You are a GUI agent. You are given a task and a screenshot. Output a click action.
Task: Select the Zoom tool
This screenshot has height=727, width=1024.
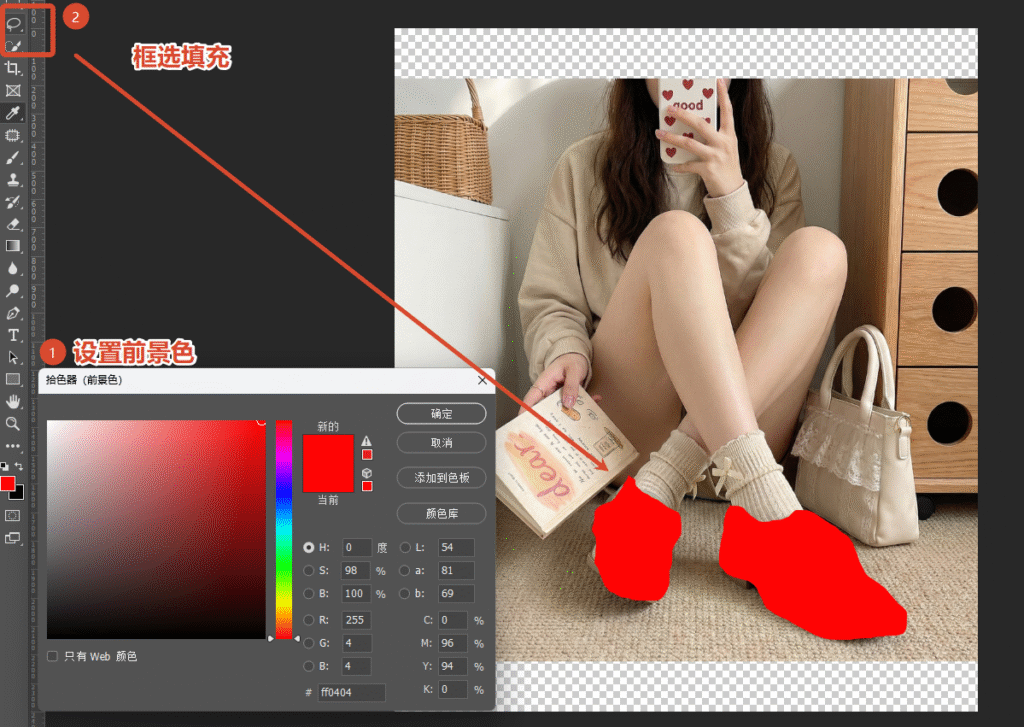(14, 423)
